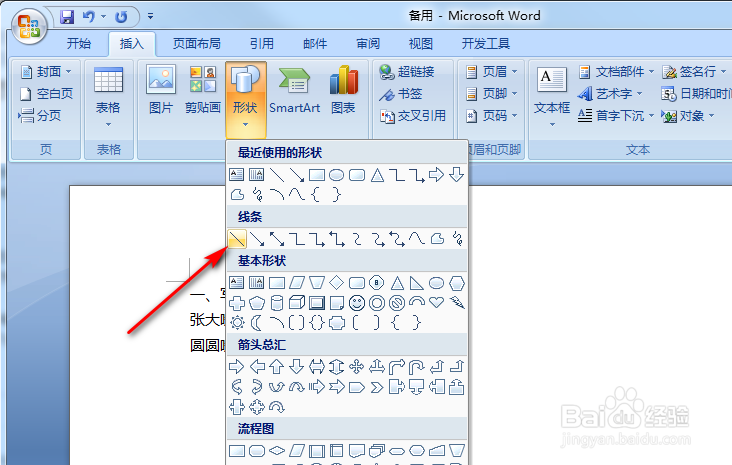The image size is (732, 465).
Task: Open the 剪贴画 clip art pane
Action: (x=203, y=90)
